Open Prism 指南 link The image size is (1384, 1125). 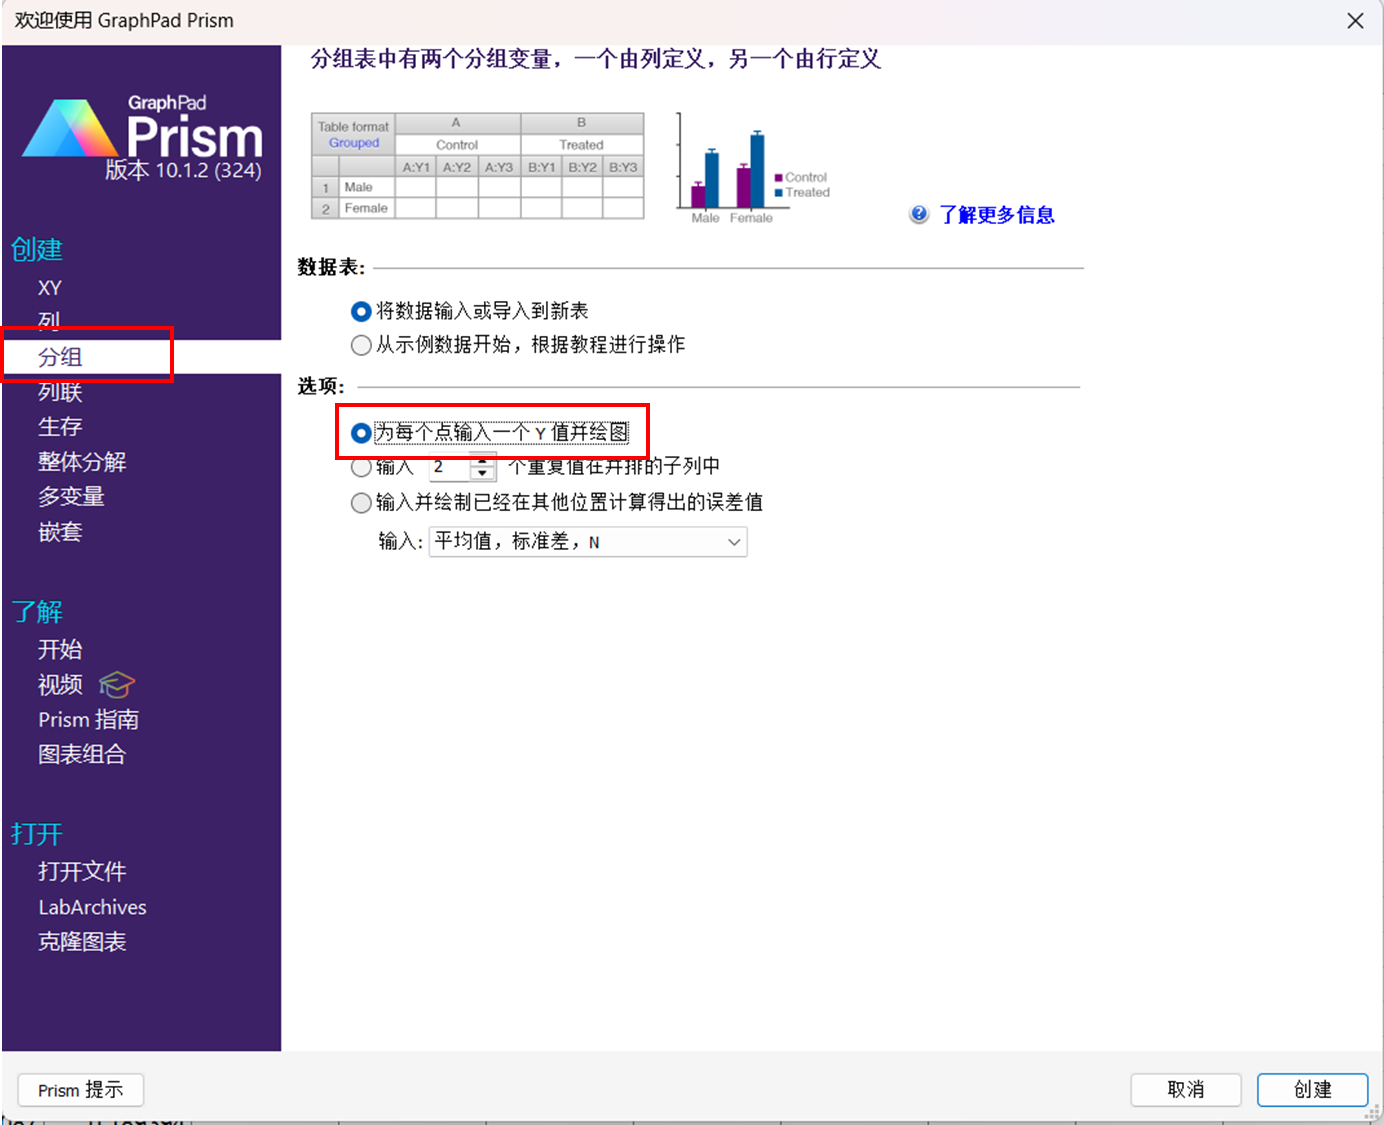click(88, 720)
